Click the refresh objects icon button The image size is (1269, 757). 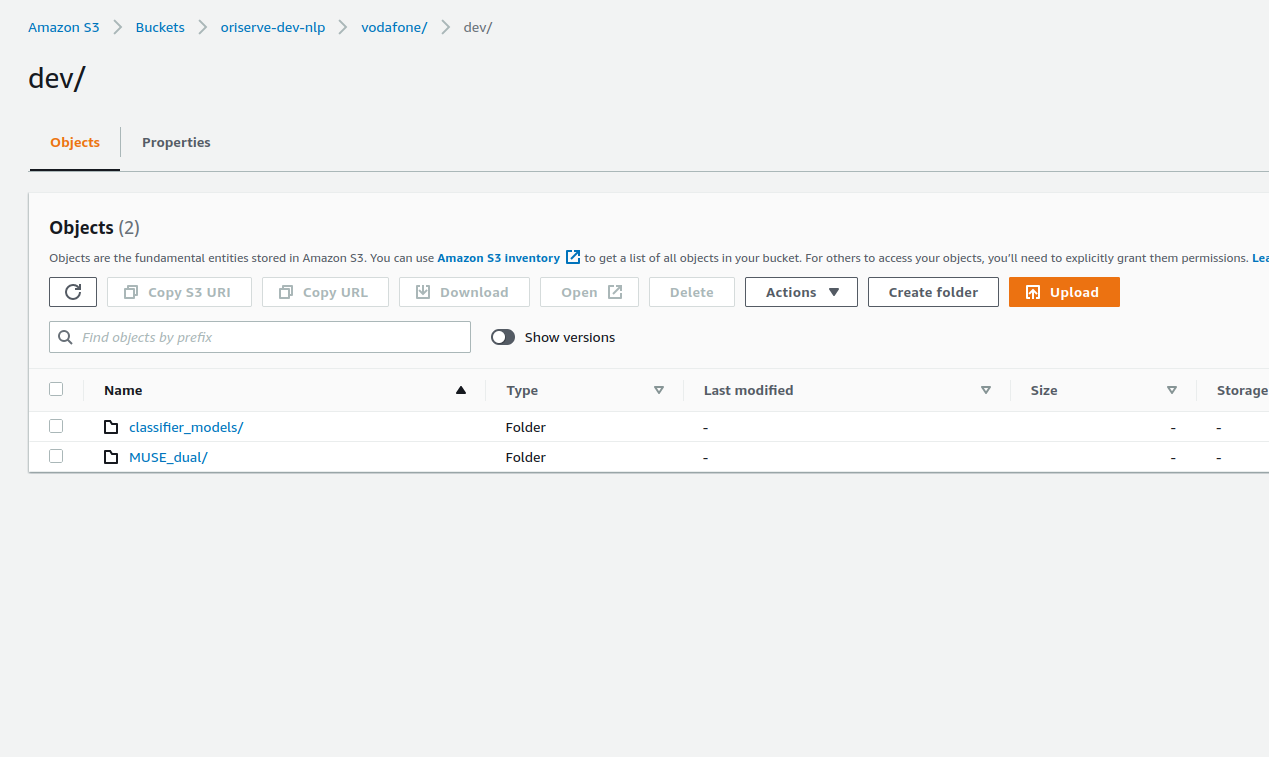click(73, 292)
